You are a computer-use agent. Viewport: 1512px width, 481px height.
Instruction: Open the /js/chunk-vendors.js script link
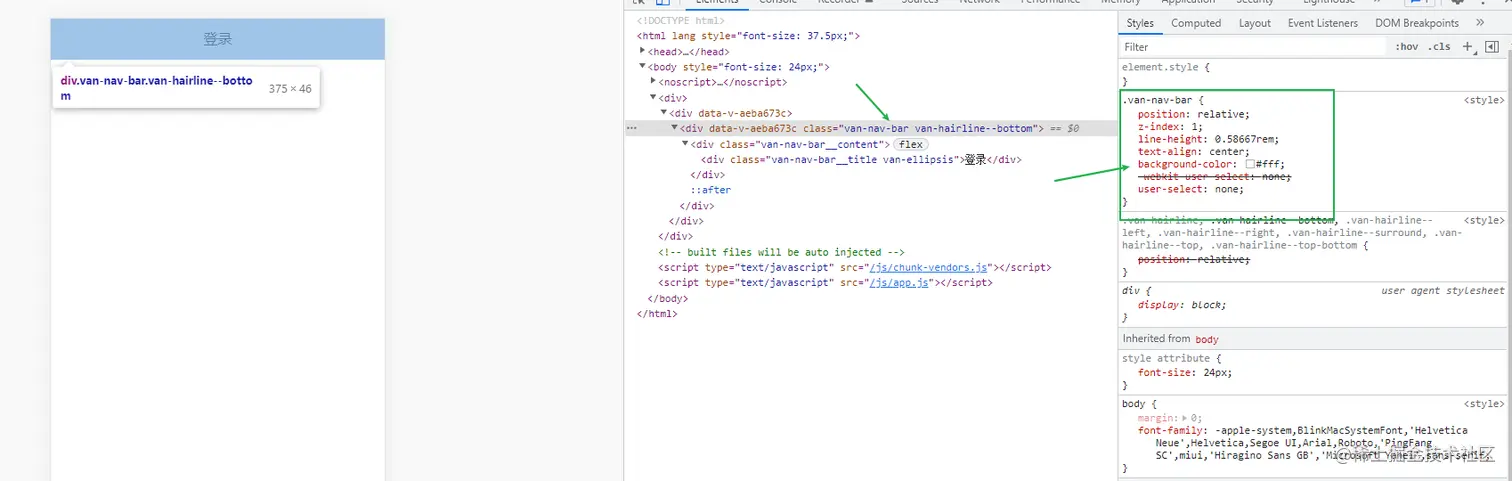[x=929, y=268]
